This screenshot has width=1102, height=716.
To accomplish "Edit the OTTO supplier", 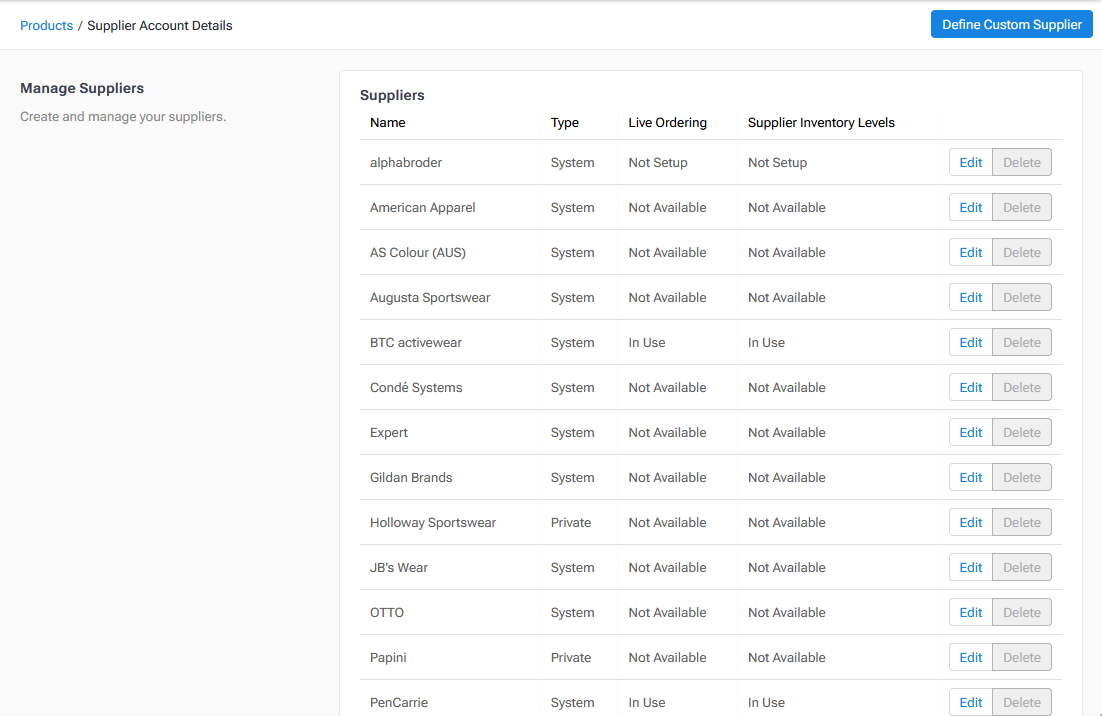I will coord(969,612).
